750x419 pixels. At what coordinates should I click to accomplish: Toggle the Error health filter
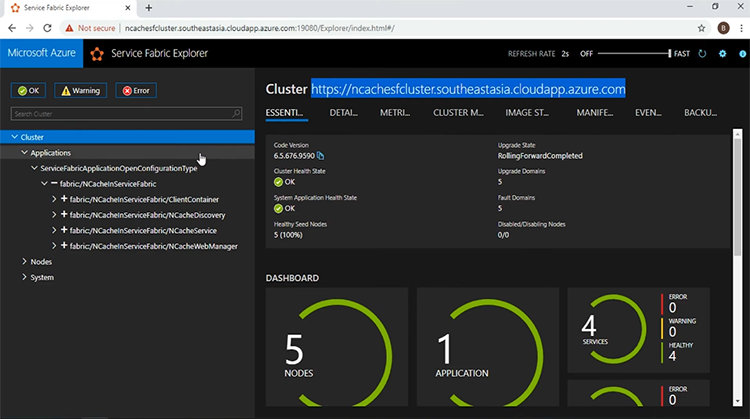(x=136, y=90)
